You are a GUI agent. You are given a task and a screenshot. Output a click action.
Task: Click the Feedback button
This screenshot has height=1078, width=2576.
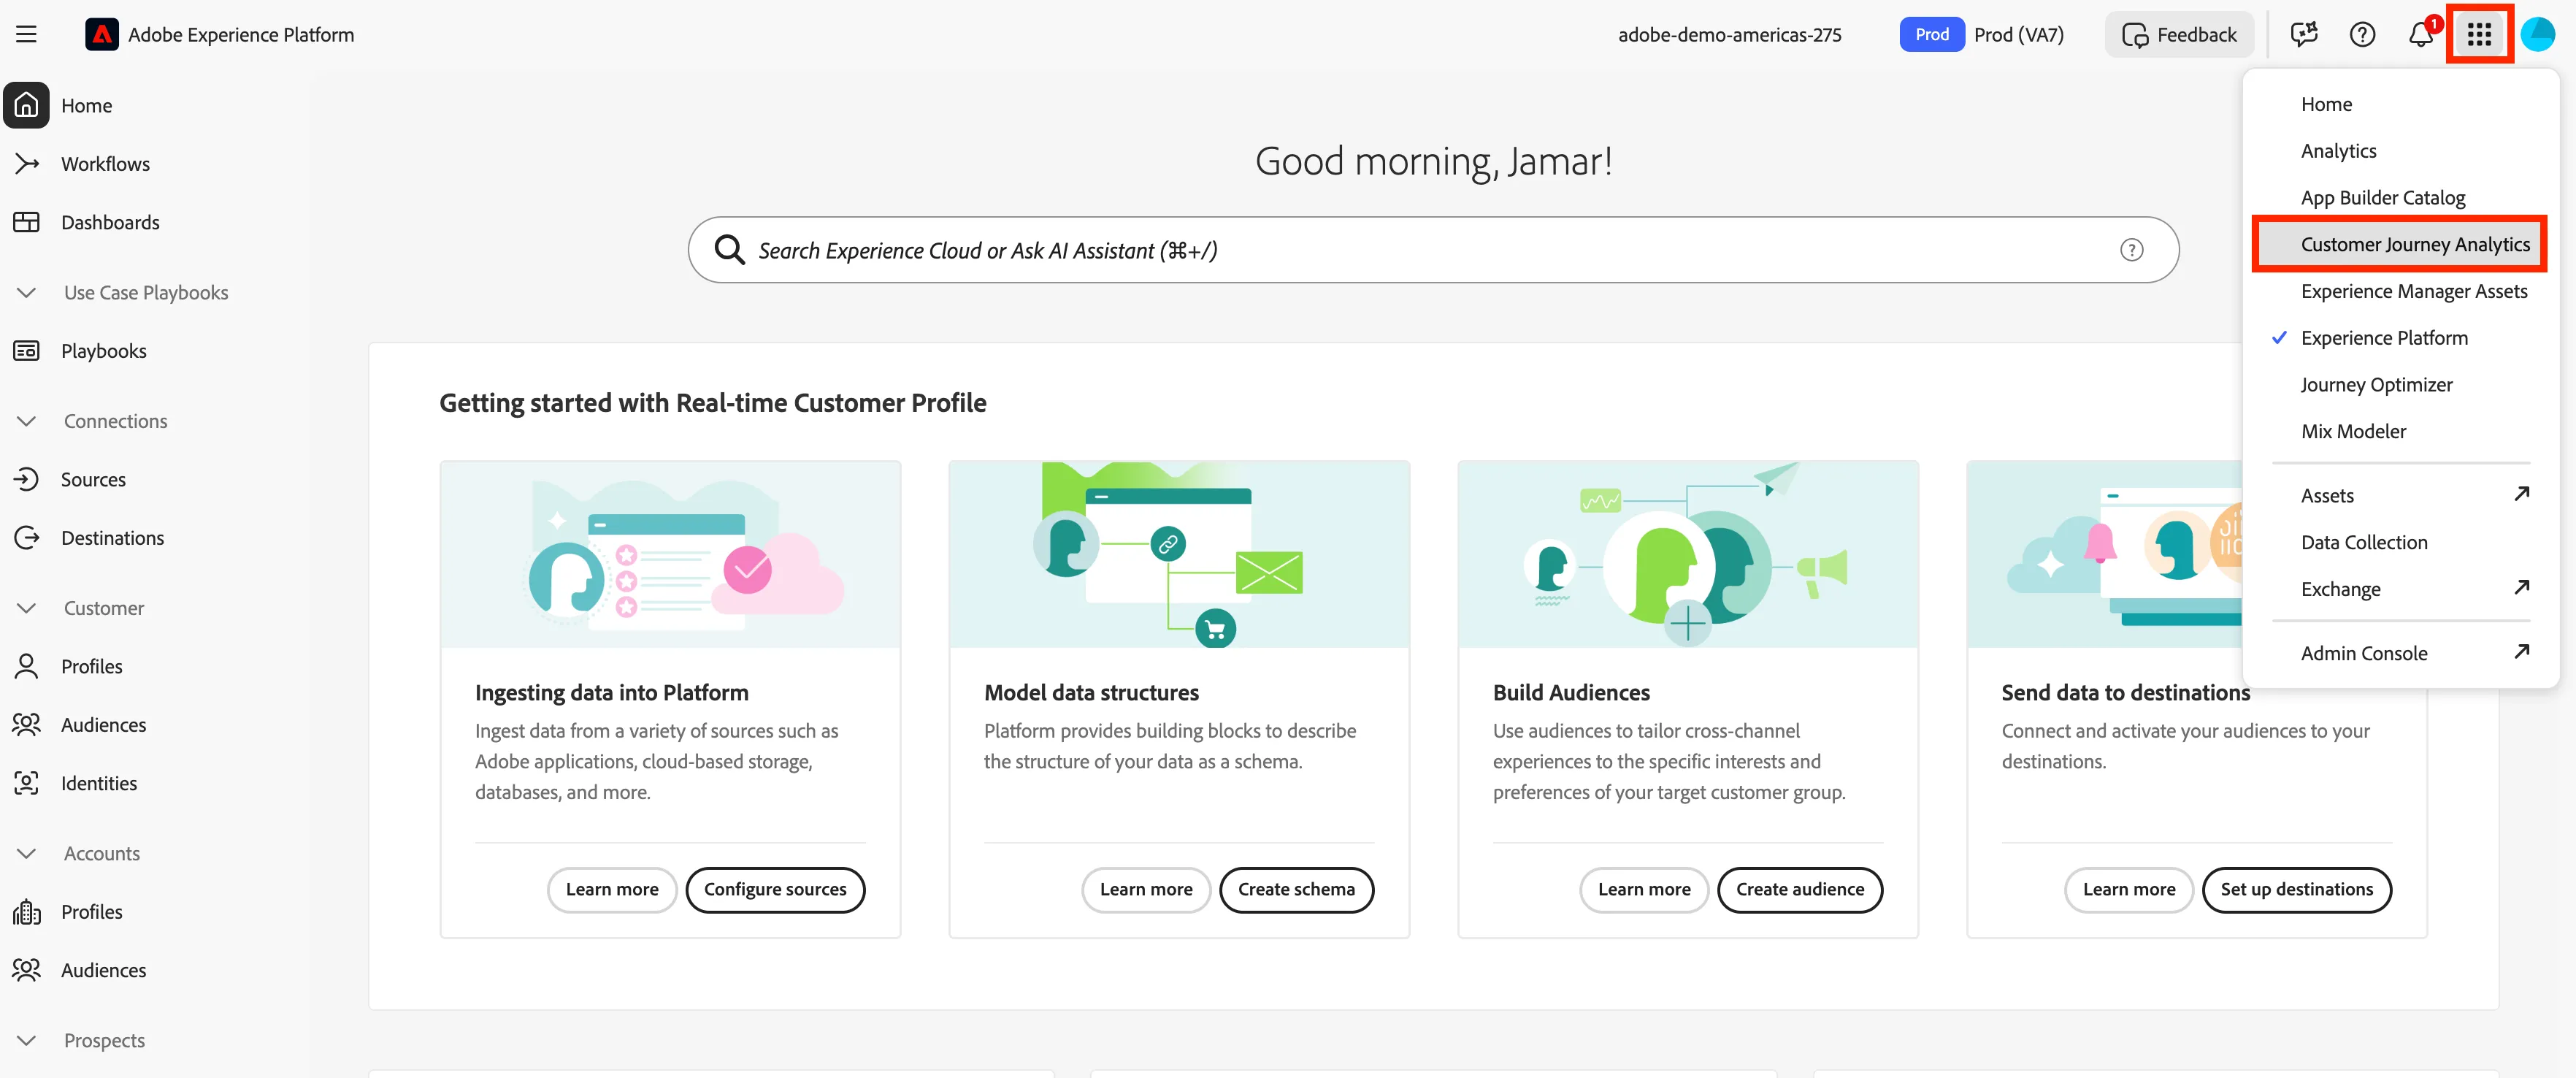tap(2179, 34)
